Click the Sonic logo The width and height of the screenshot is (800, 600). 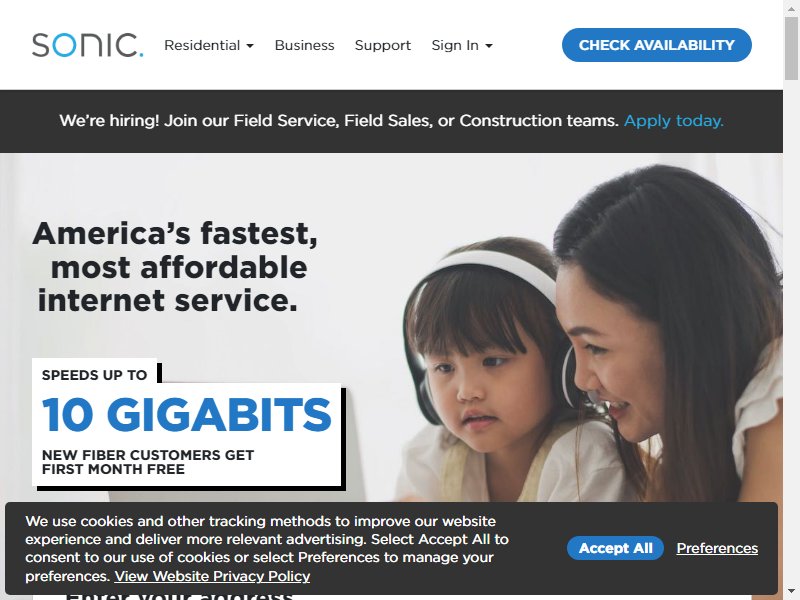click(x=87, y=45)
